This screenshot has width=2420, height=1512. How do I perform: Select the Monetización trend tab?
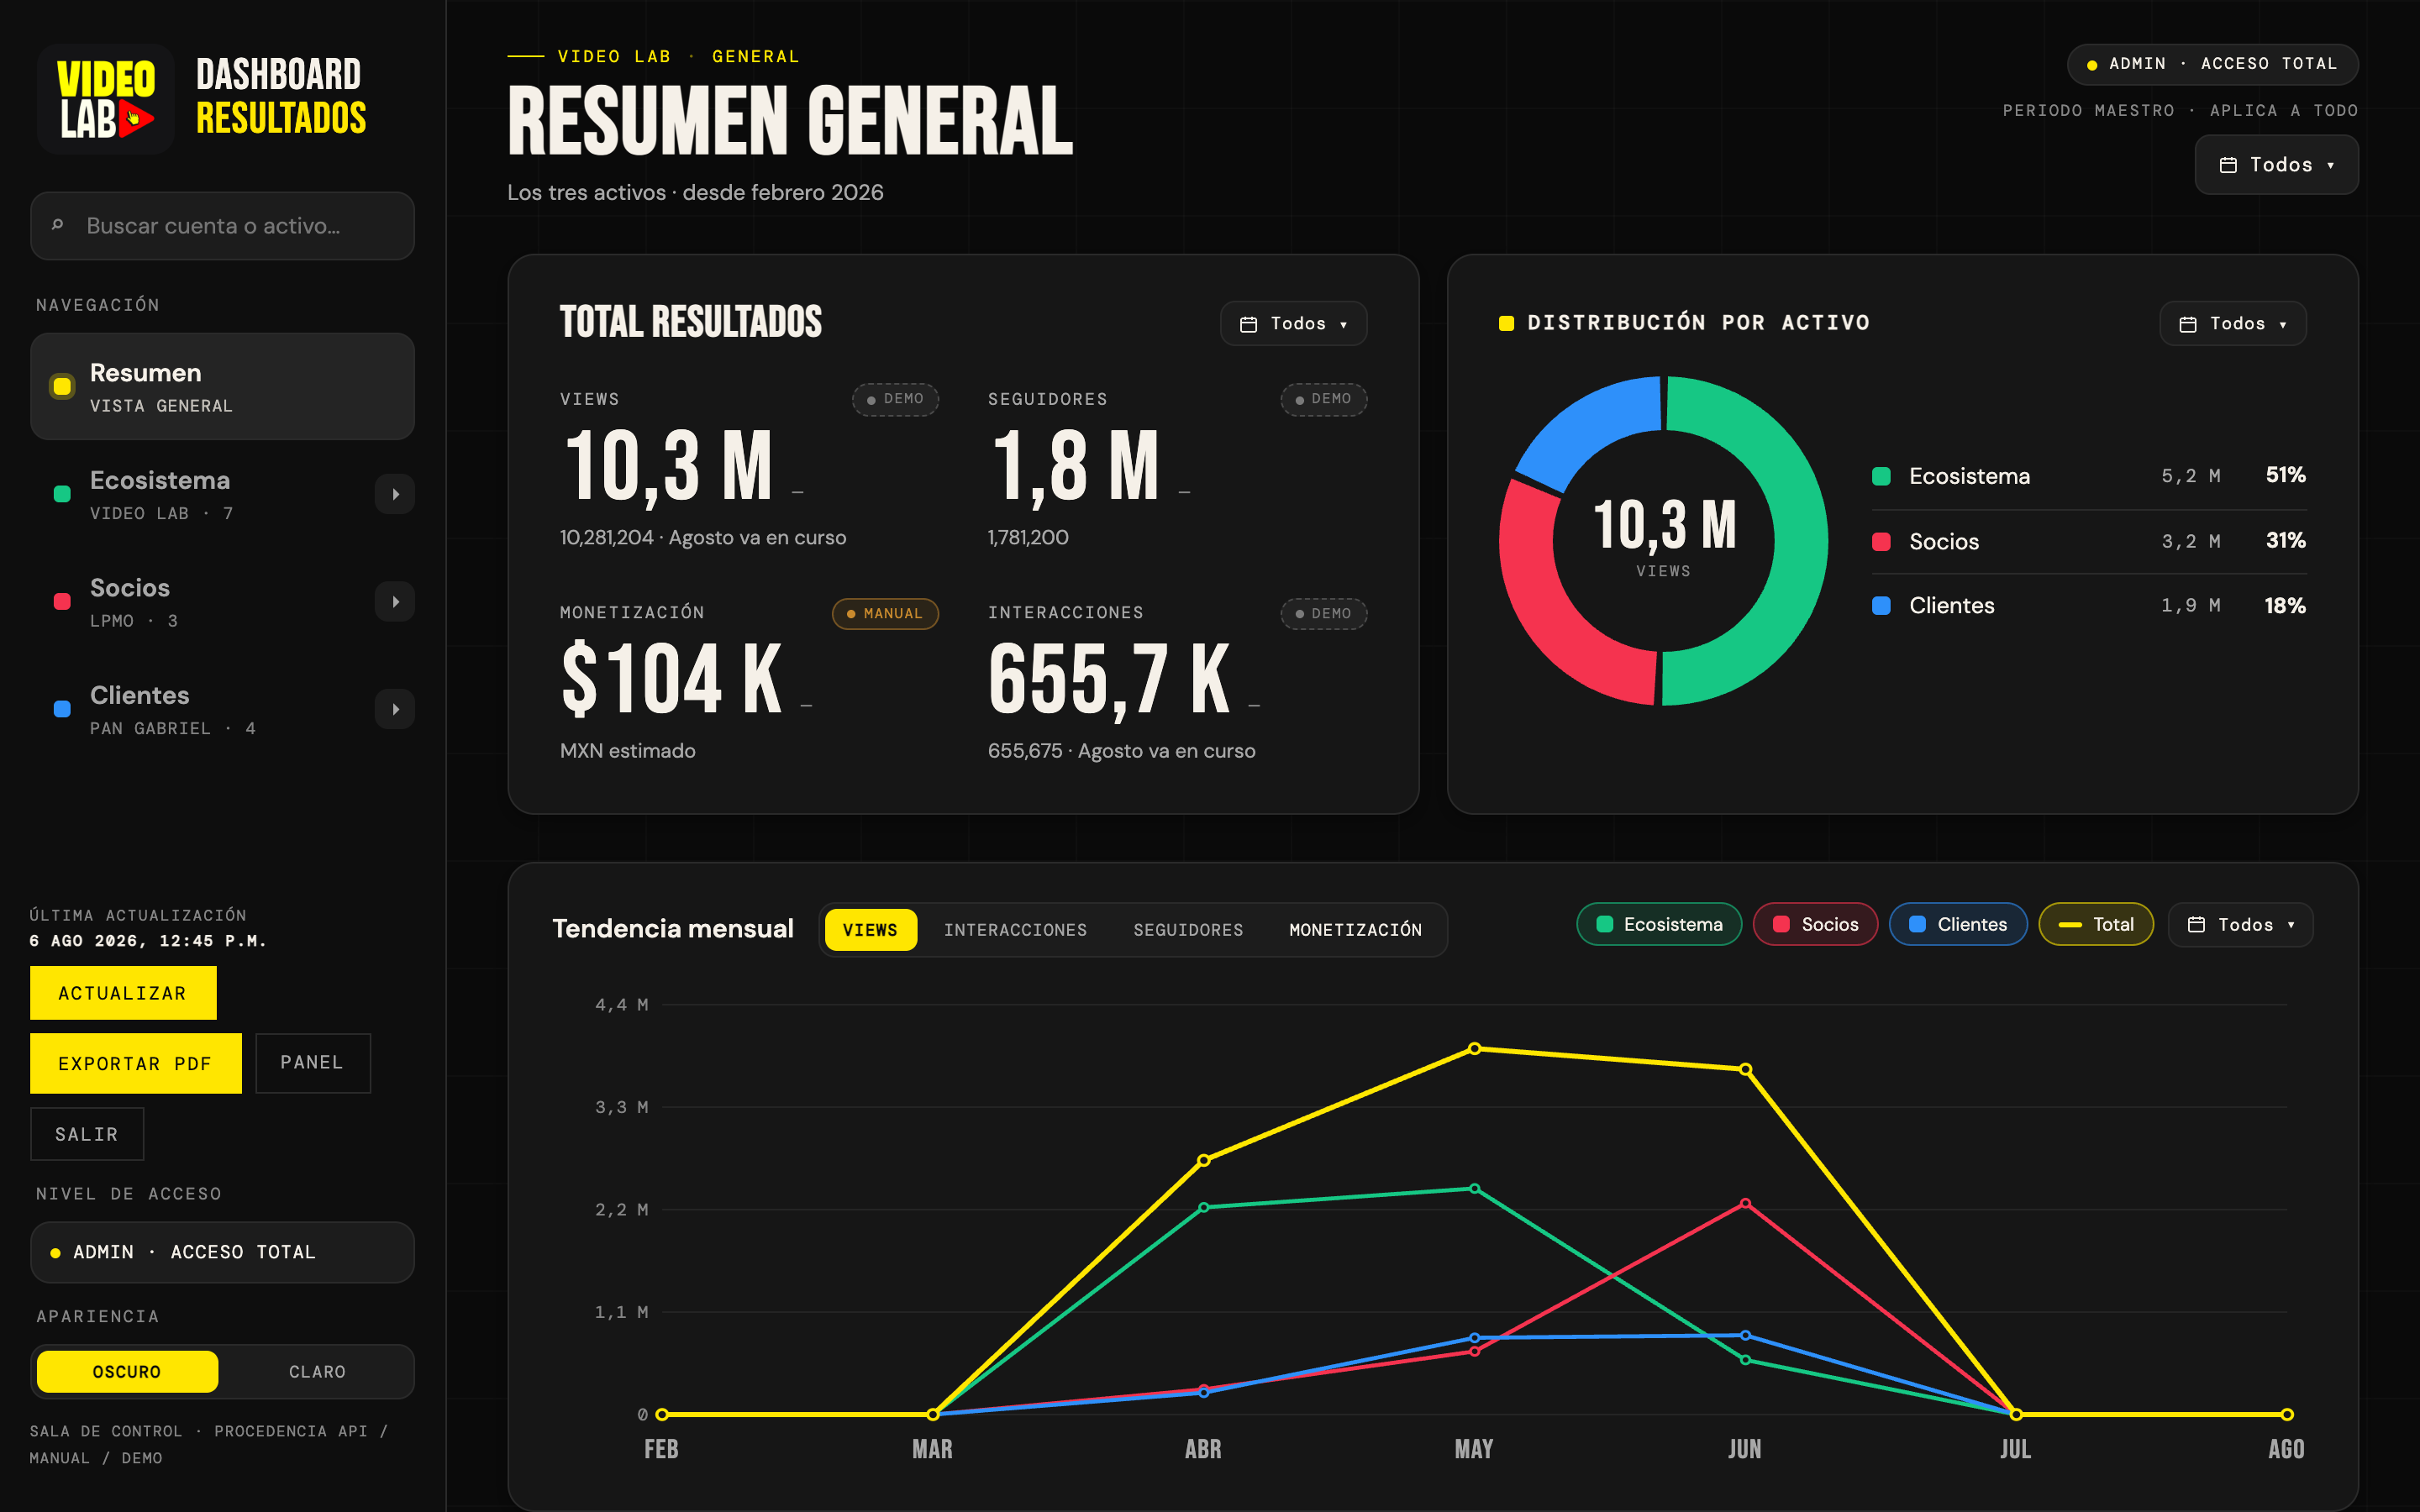pos(1355,930)
